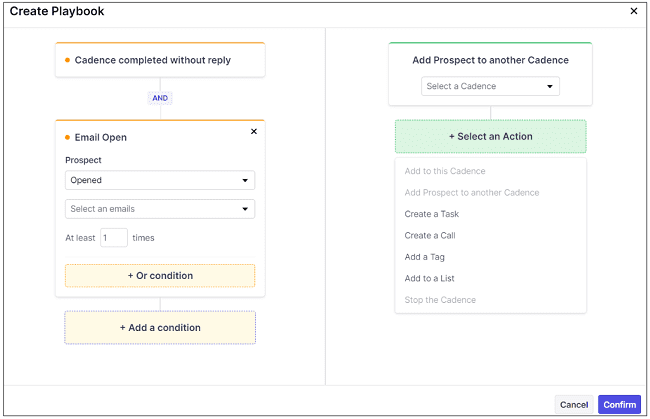
Task: Click '+ Add a condition' button
Action: tap(160, 327)
